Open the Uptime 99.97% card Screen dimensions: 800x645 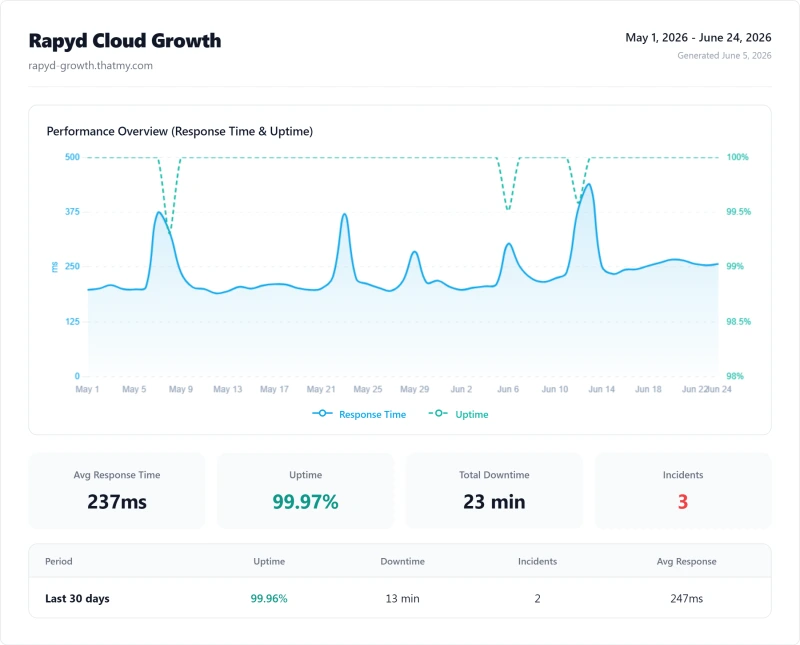click(306, 491)
